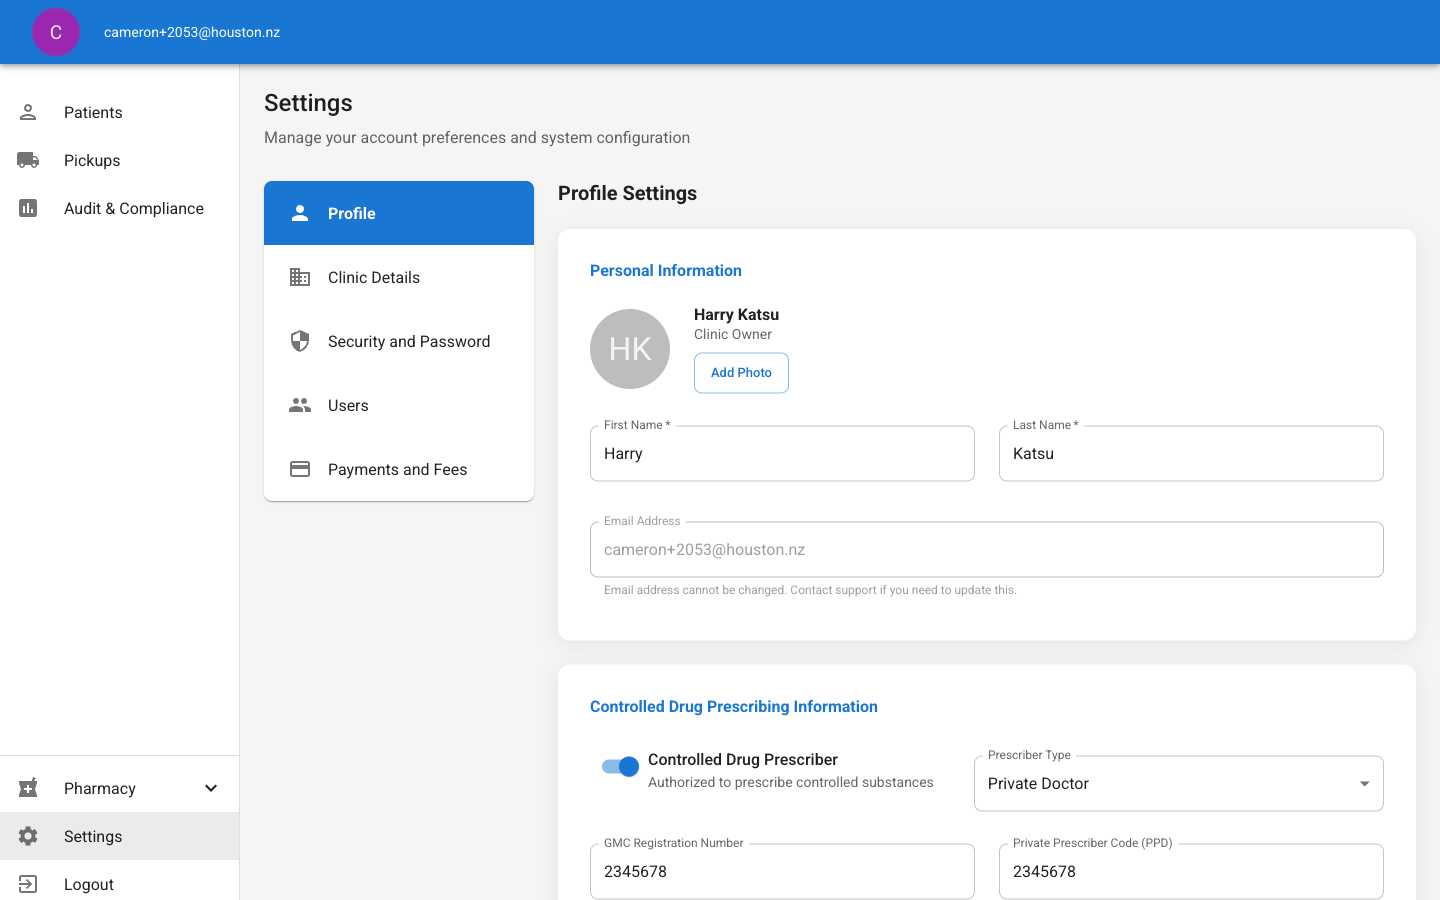Click the Profile person icon
The width and height of the screenshot is (1440, 900).
300,213
